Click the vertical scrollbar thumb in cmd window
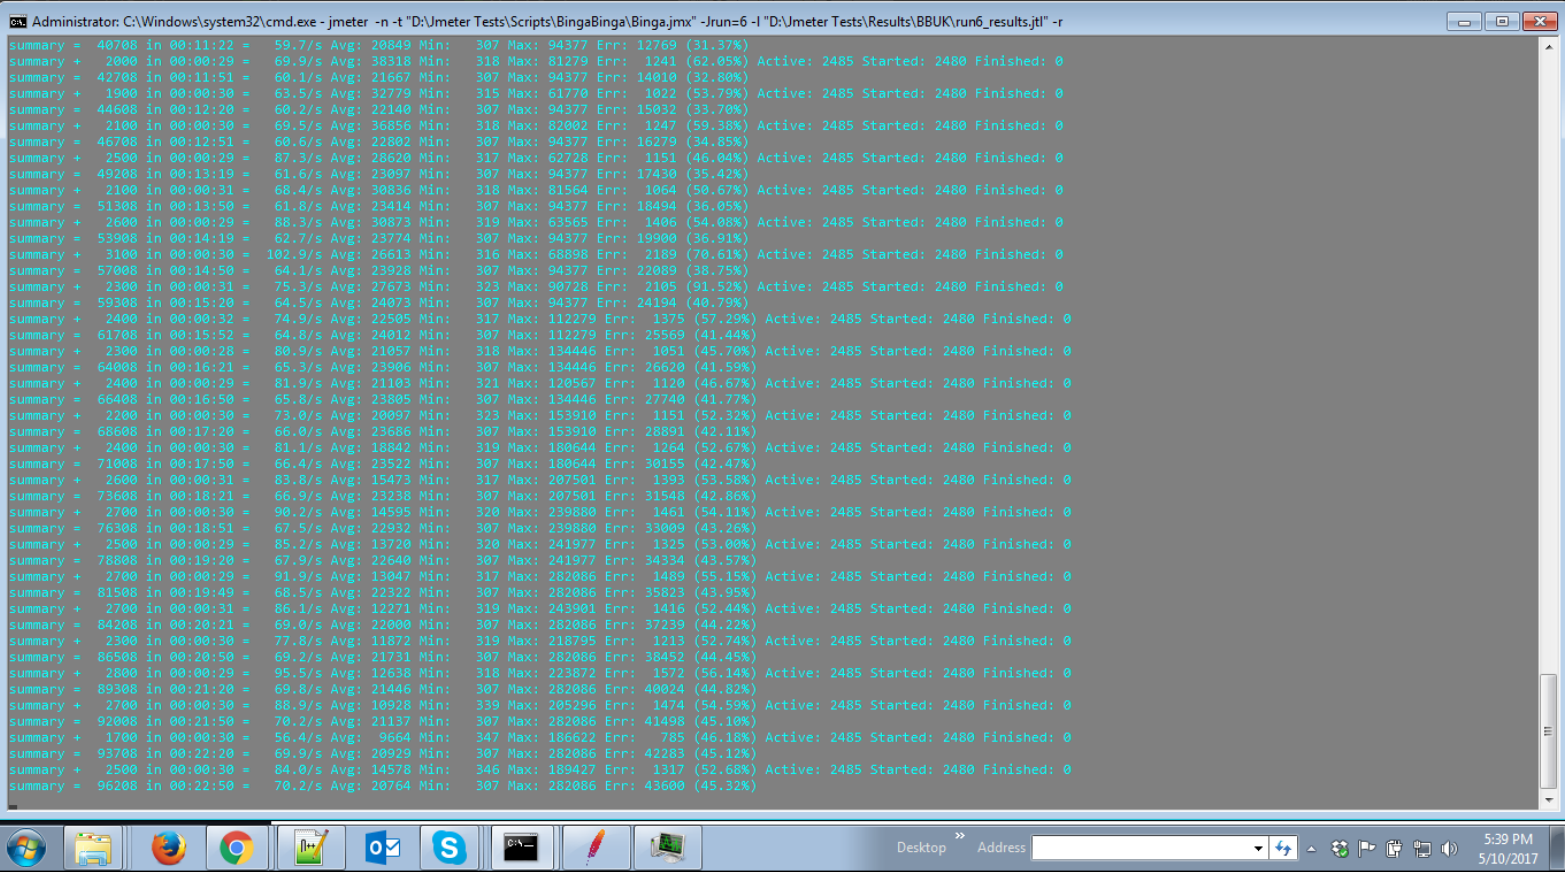Viewport: 1565px width, 872px height. click(x=1548, y=731)
